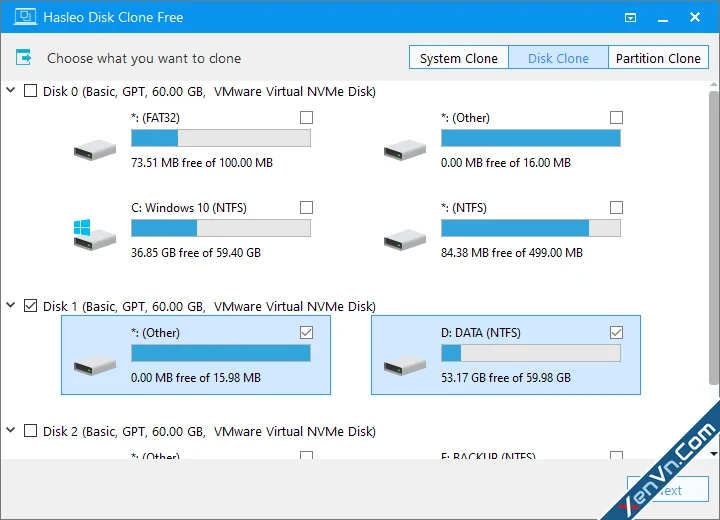This screenshot has height=520, width=720.
Task: Select the Disk 2 header label
Action: click(209, 431)
